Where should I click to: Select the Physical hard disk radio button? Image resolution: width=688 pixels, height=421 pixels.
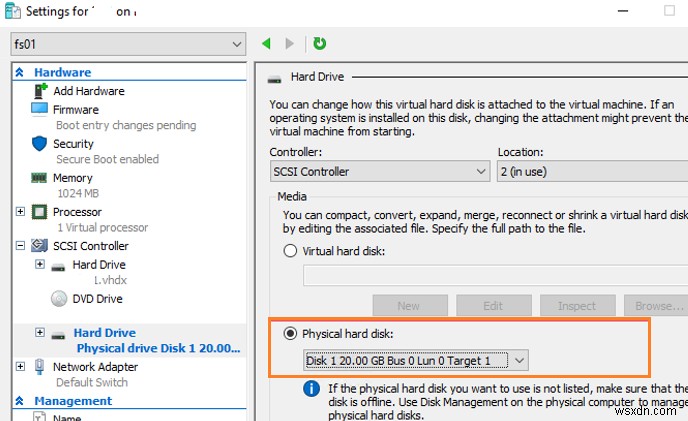(x=290, y=334)
